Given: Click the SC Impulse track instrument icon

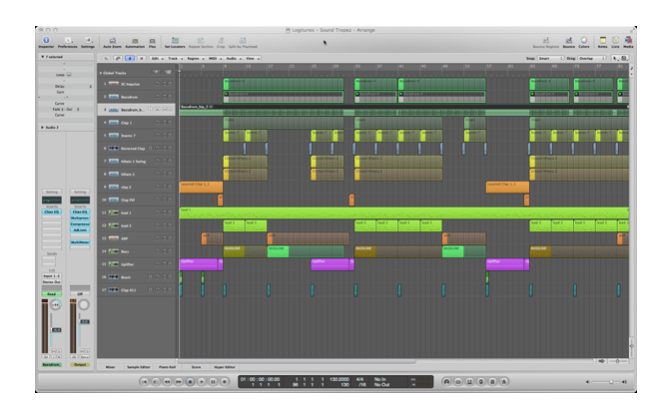Looking at the screenshot, I should (114, 84).
